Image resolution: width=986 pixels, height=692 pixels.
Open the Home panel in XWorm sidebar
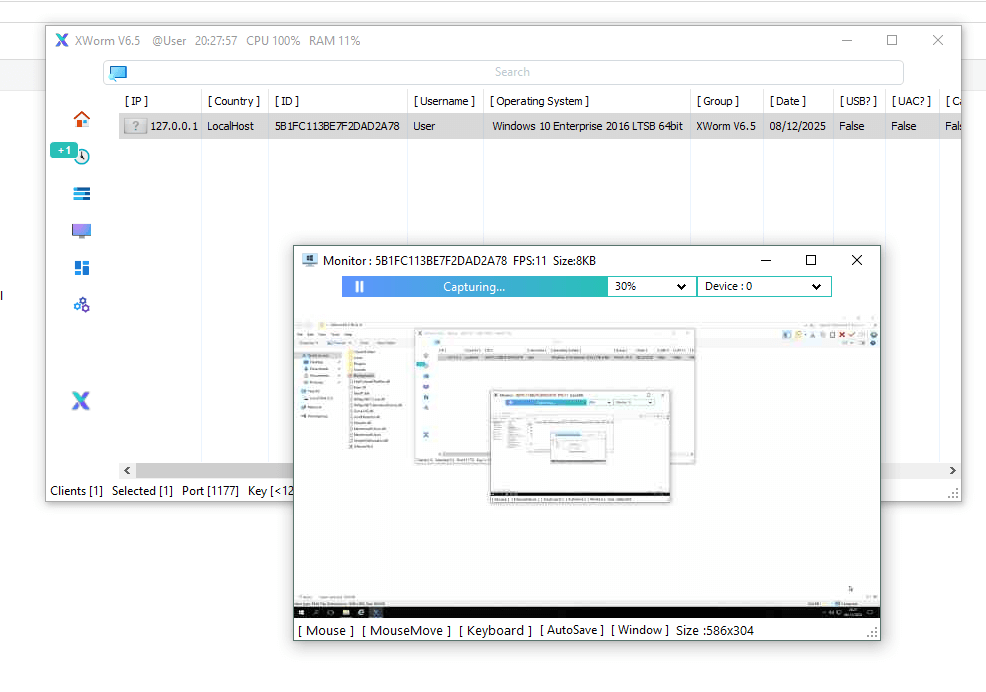[x=81, y=118]
